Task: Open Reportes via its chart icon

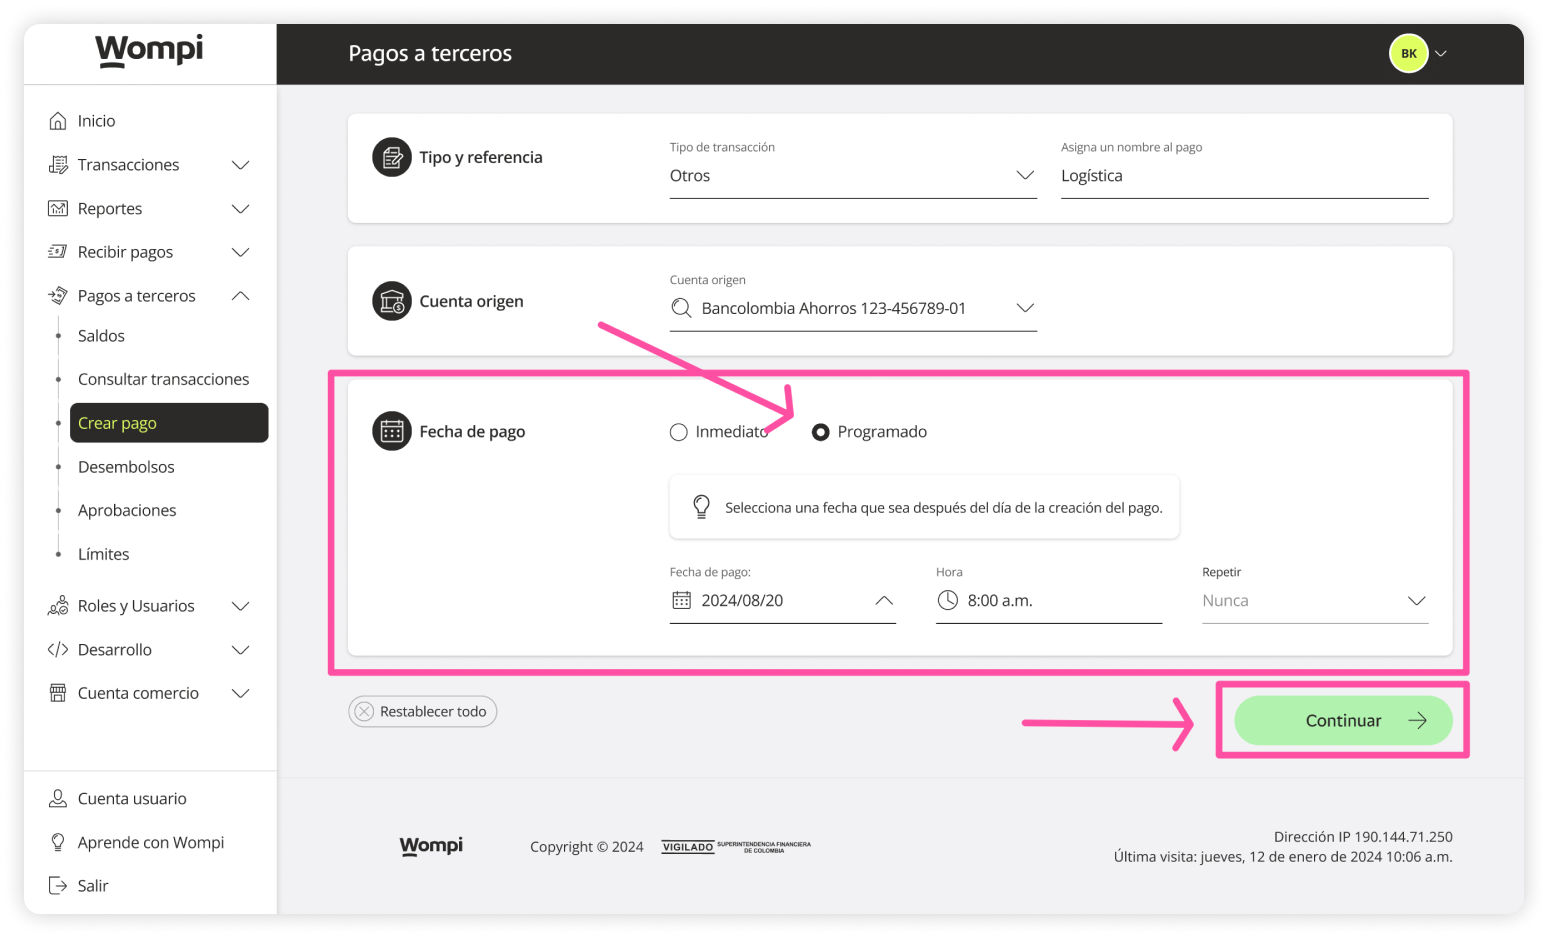Action: pyautogui.click(x=58, y=208)
